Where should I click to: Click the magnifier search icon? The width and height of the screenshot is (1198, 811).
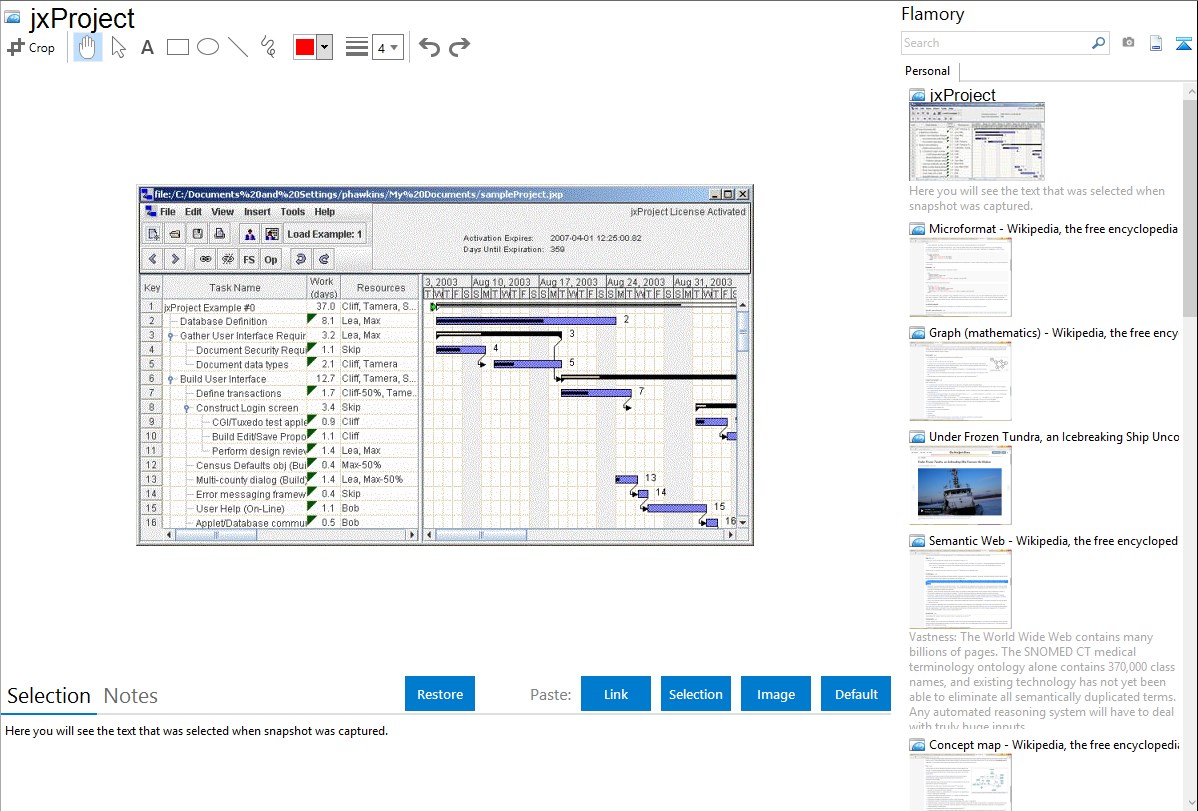1099,43
